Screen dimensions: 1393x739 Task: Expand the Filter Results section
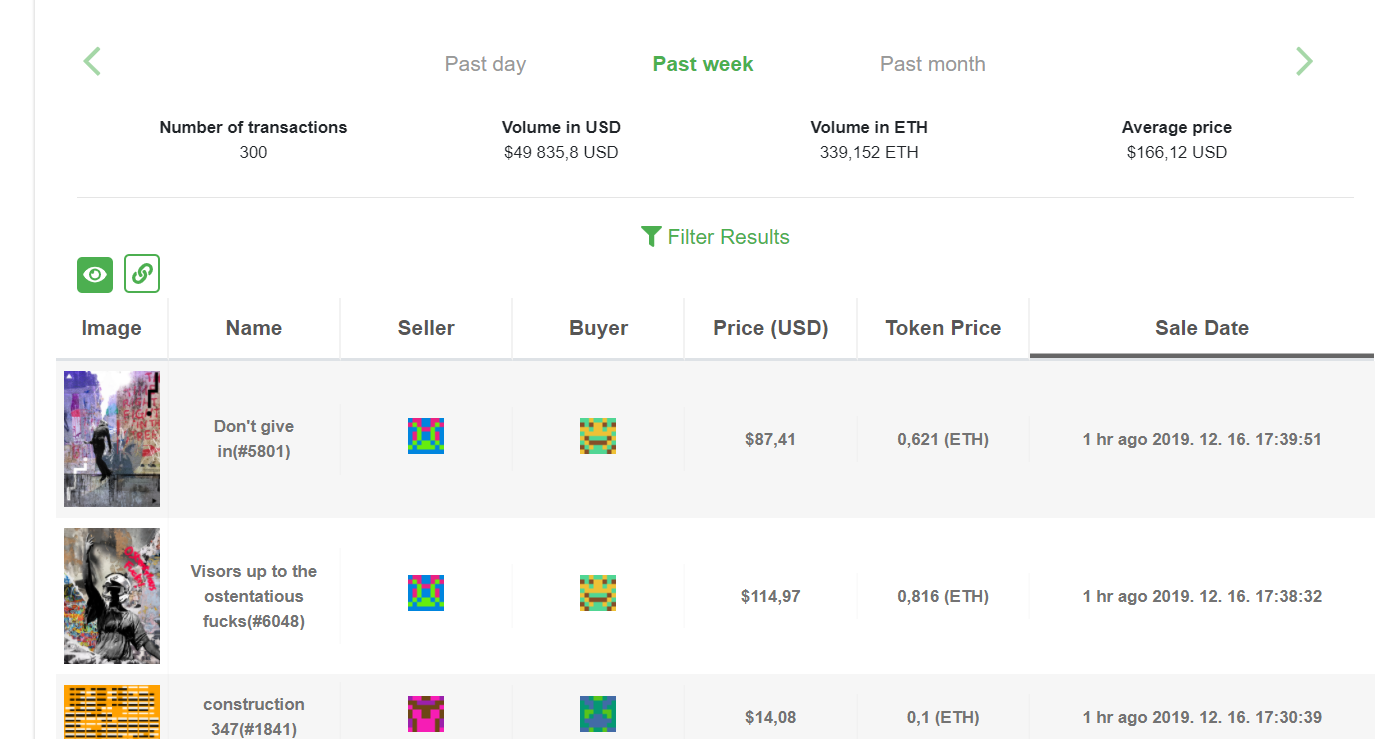[715, 237]
